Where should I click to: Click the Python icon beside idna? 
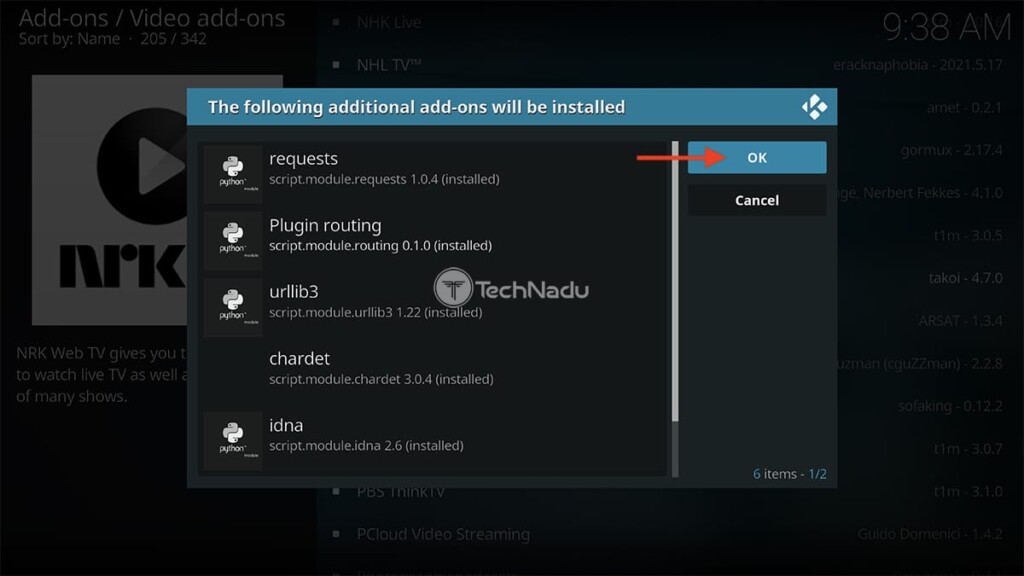[x=232, y=441]
